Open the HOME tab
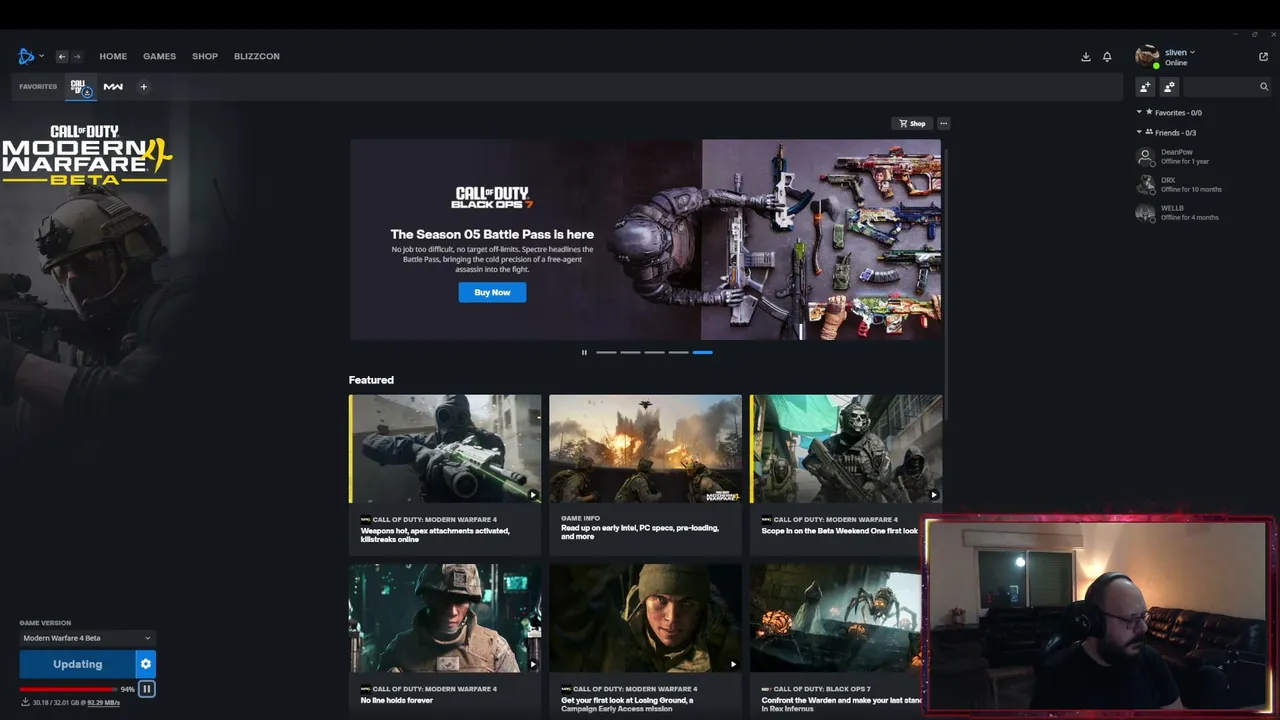Screen dimensions: 1280x720 click(x=113, y=56)
